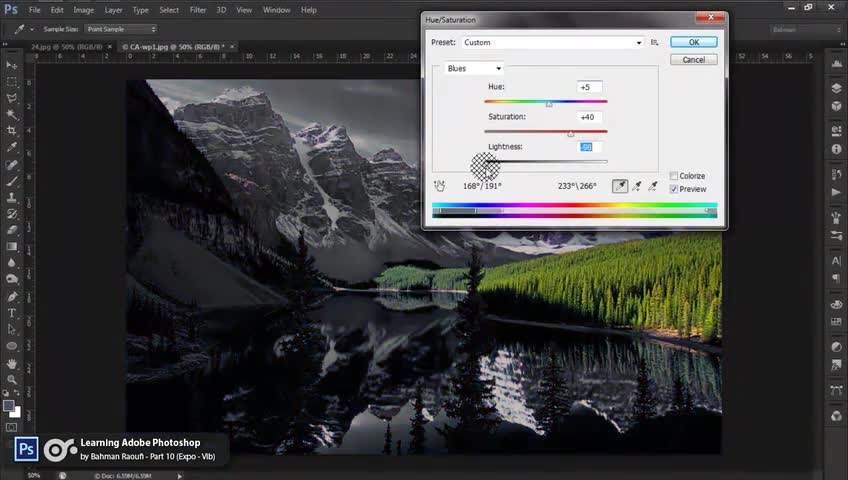Screen dimensions: 848x480
Task: Switch to the 24.jpg document tab
Action: 66,47
